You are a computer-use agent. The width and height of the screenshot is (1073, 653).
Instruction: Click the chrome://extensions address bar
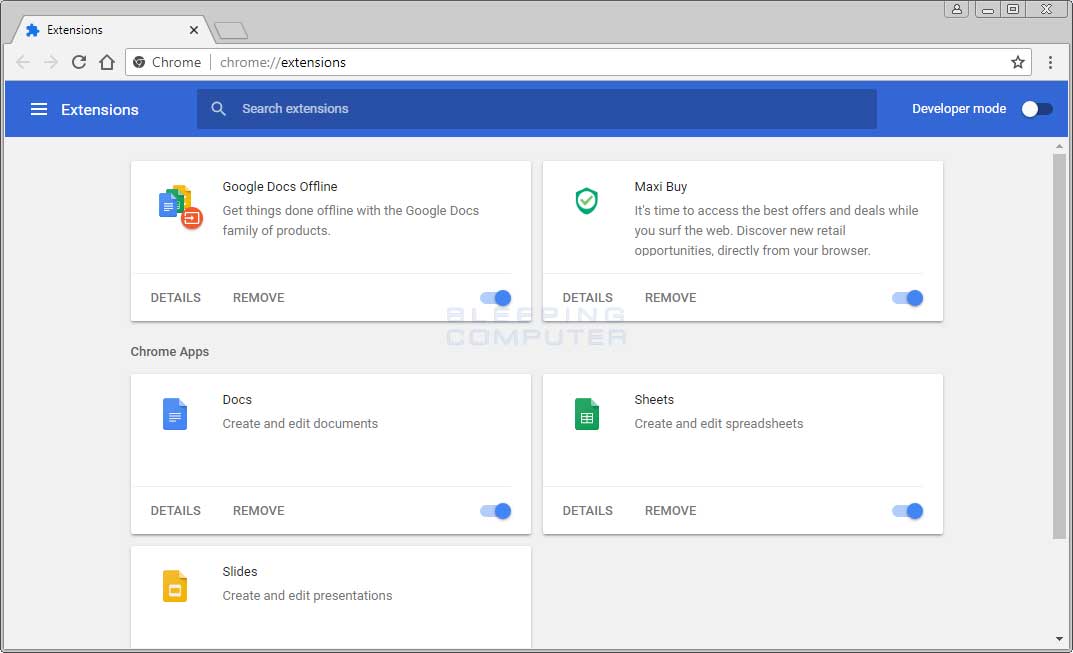pyautogui.click(x=578, y=62)
